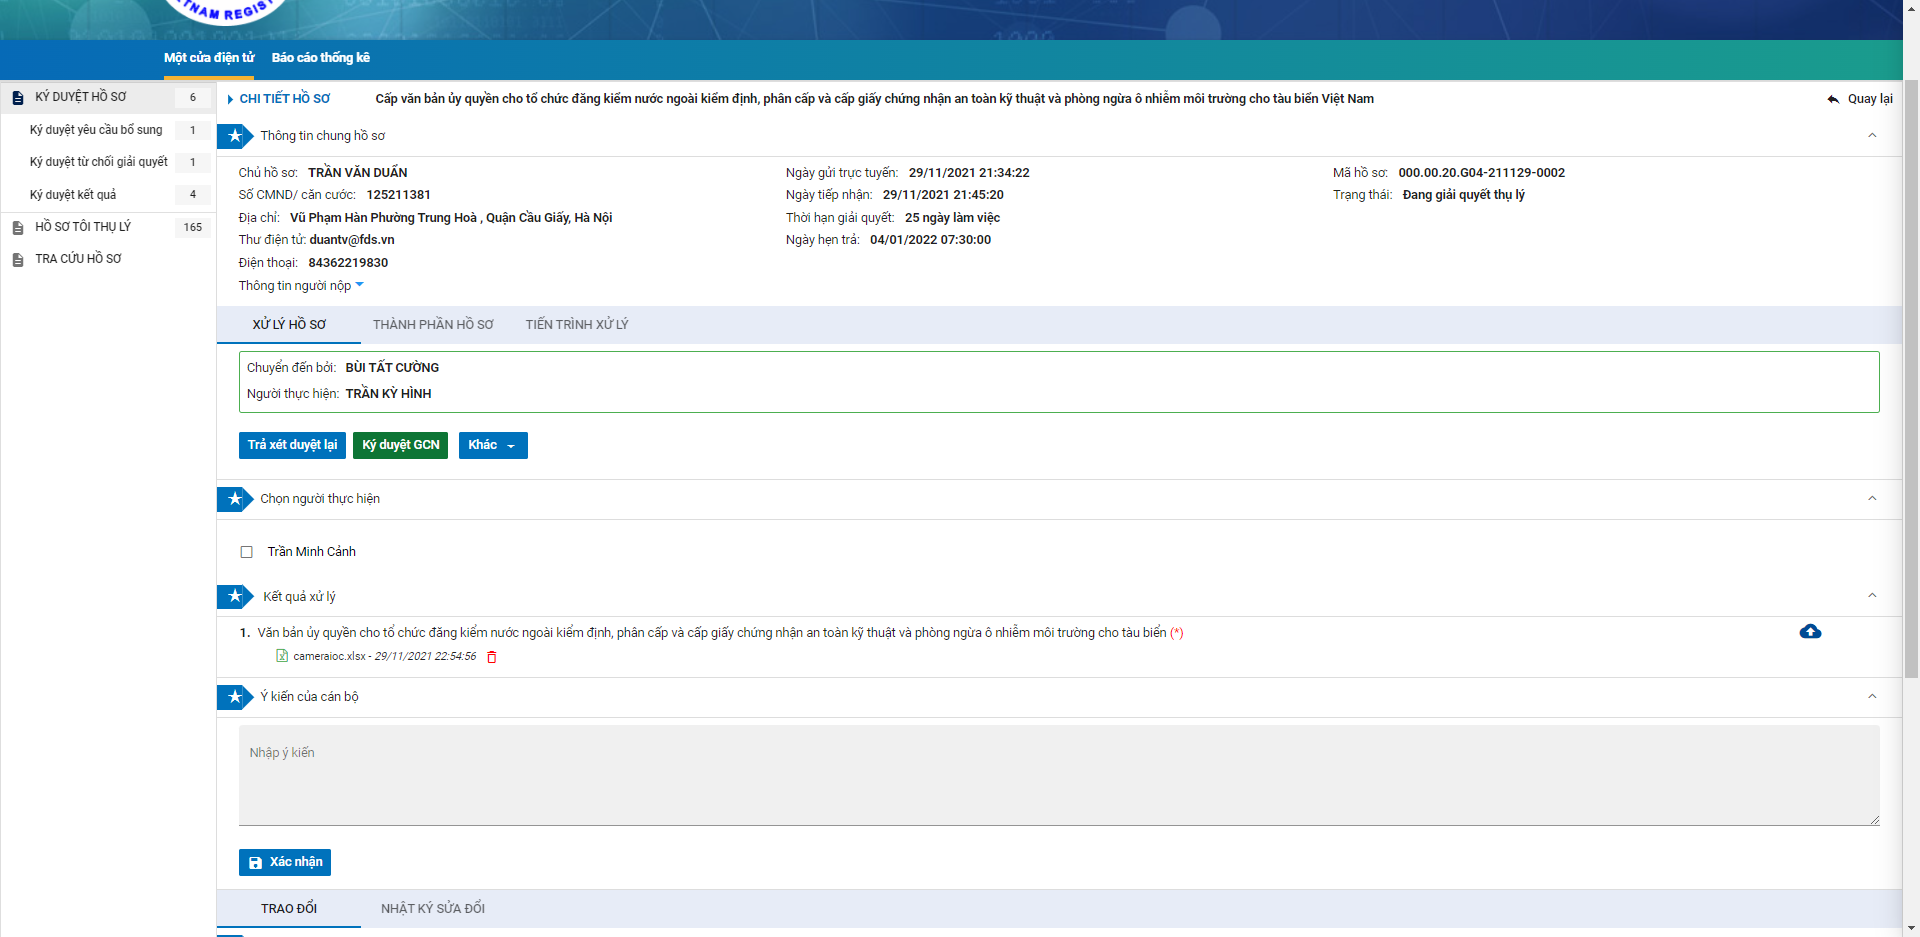The image size is (1920, 937).
Task: Click the cloud upload icon for result document
Action: pos(1810,631)
